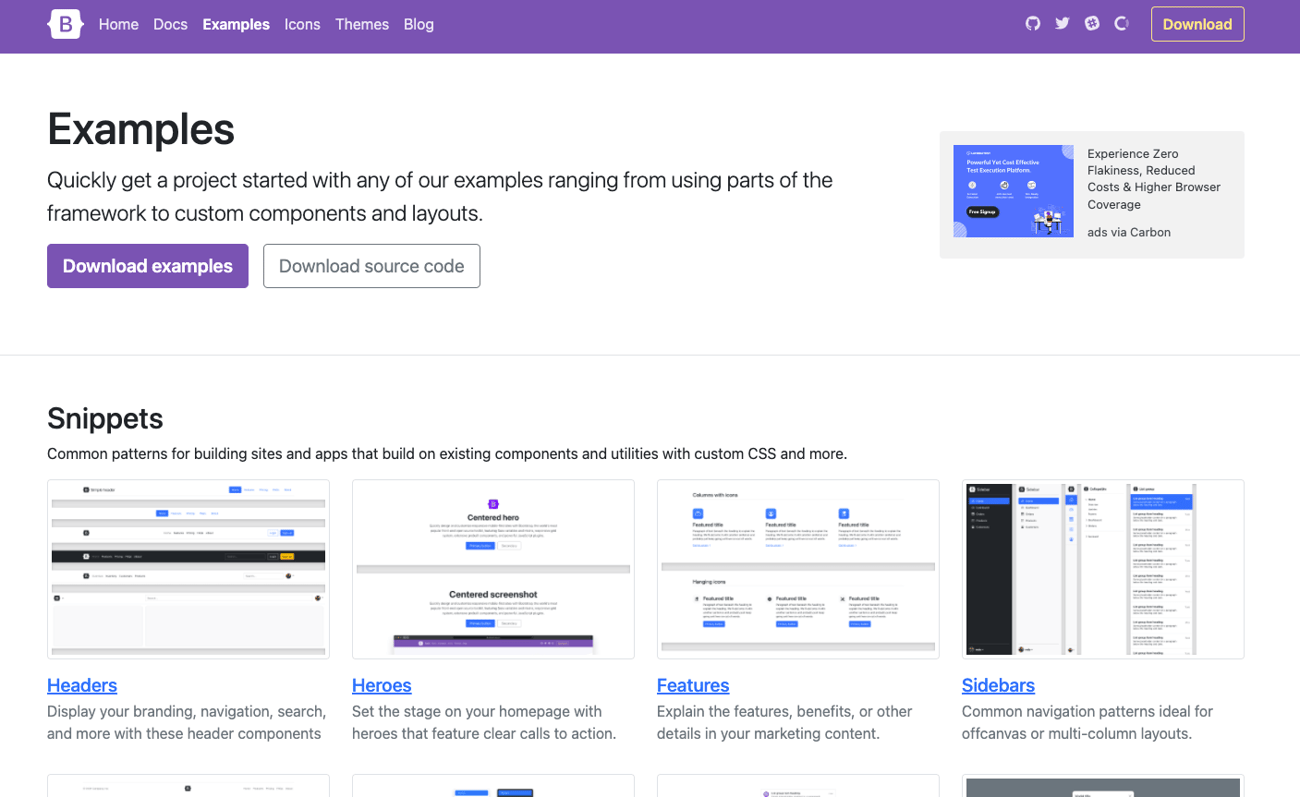The width and height of the screenshot is (1300, 797).
Task: Open the Docs navbar item
Action: [x=170, y=24]
